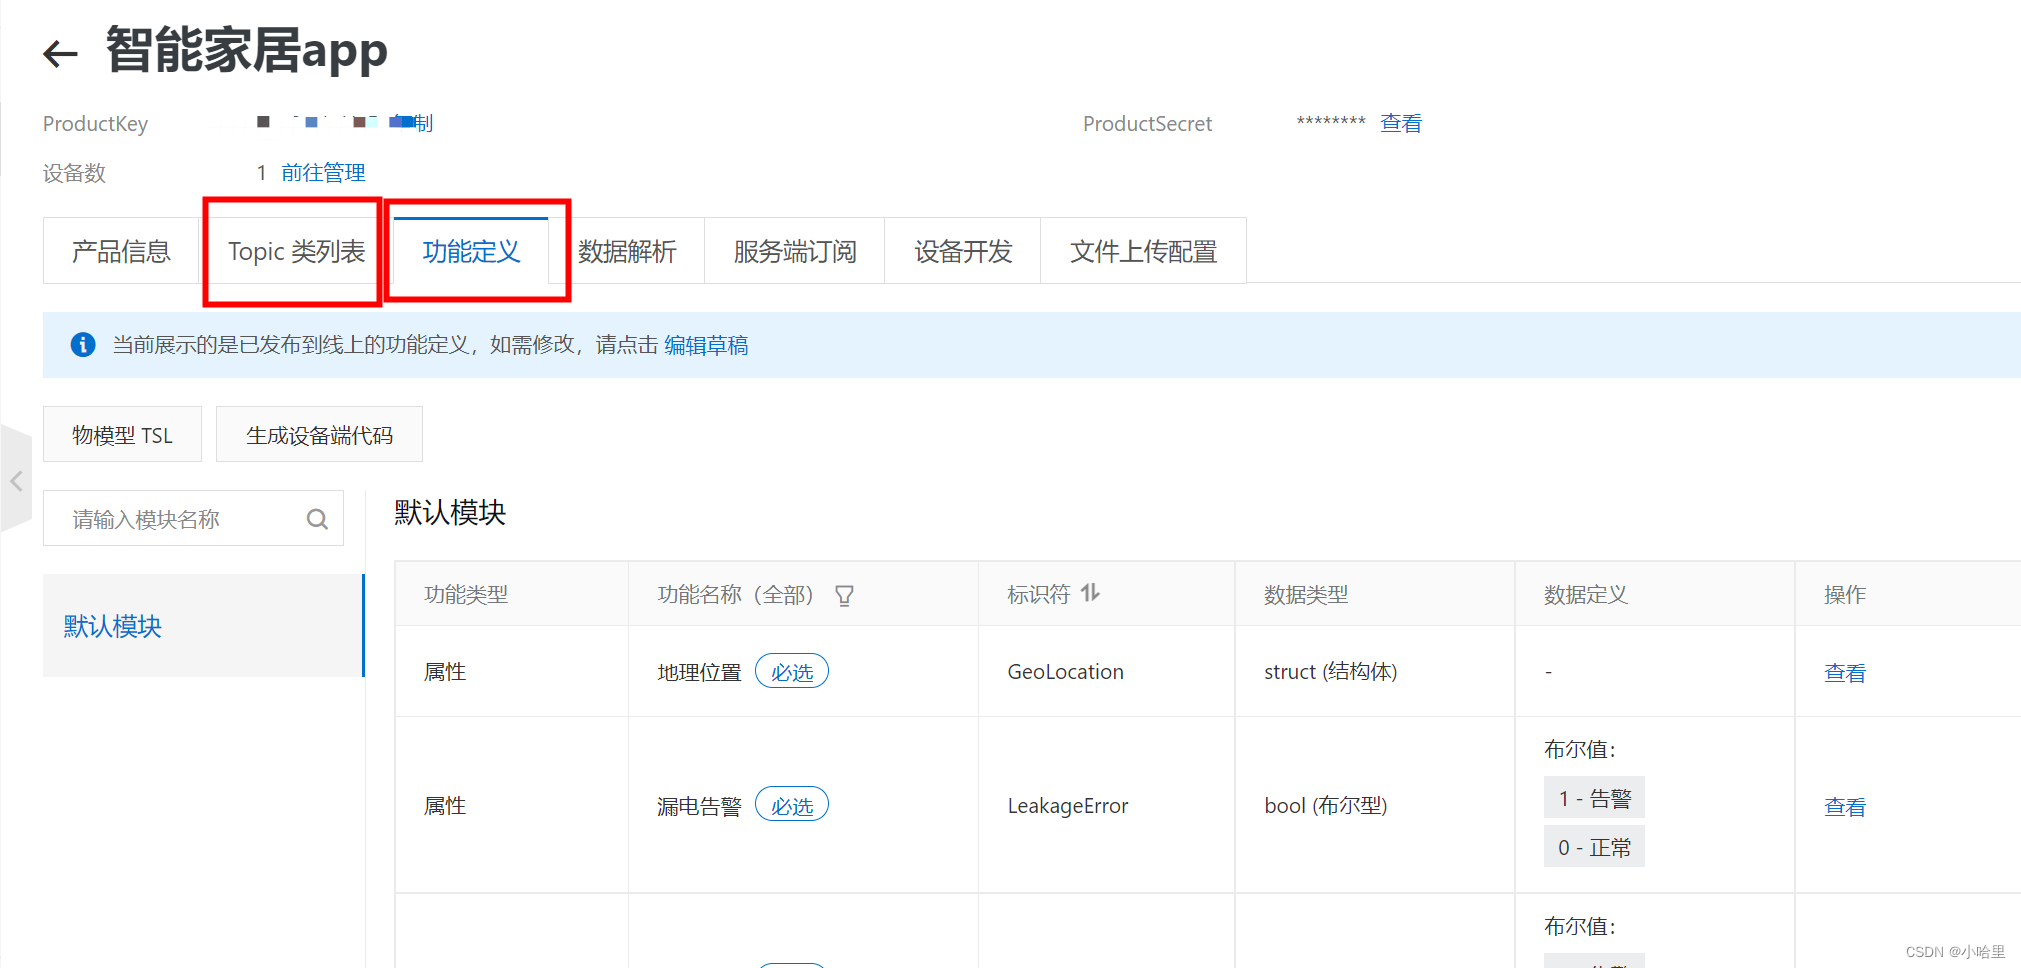
Task: Click the search magnifier in module name box
Action: (x=317, y=519)
